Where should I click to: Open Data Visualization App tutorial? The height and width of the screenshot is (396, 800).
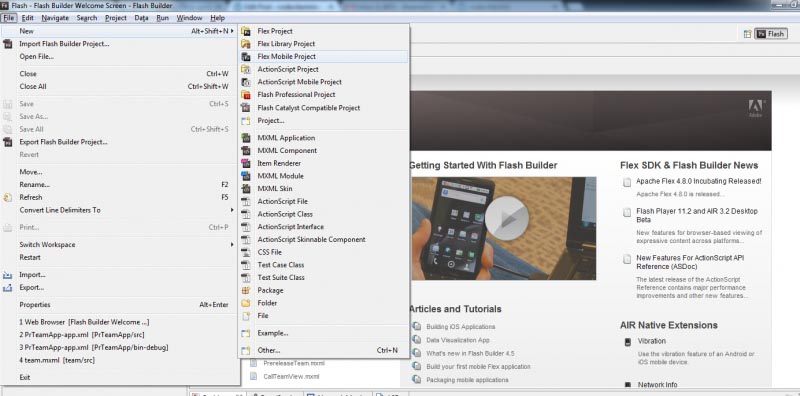coord(458,340)
